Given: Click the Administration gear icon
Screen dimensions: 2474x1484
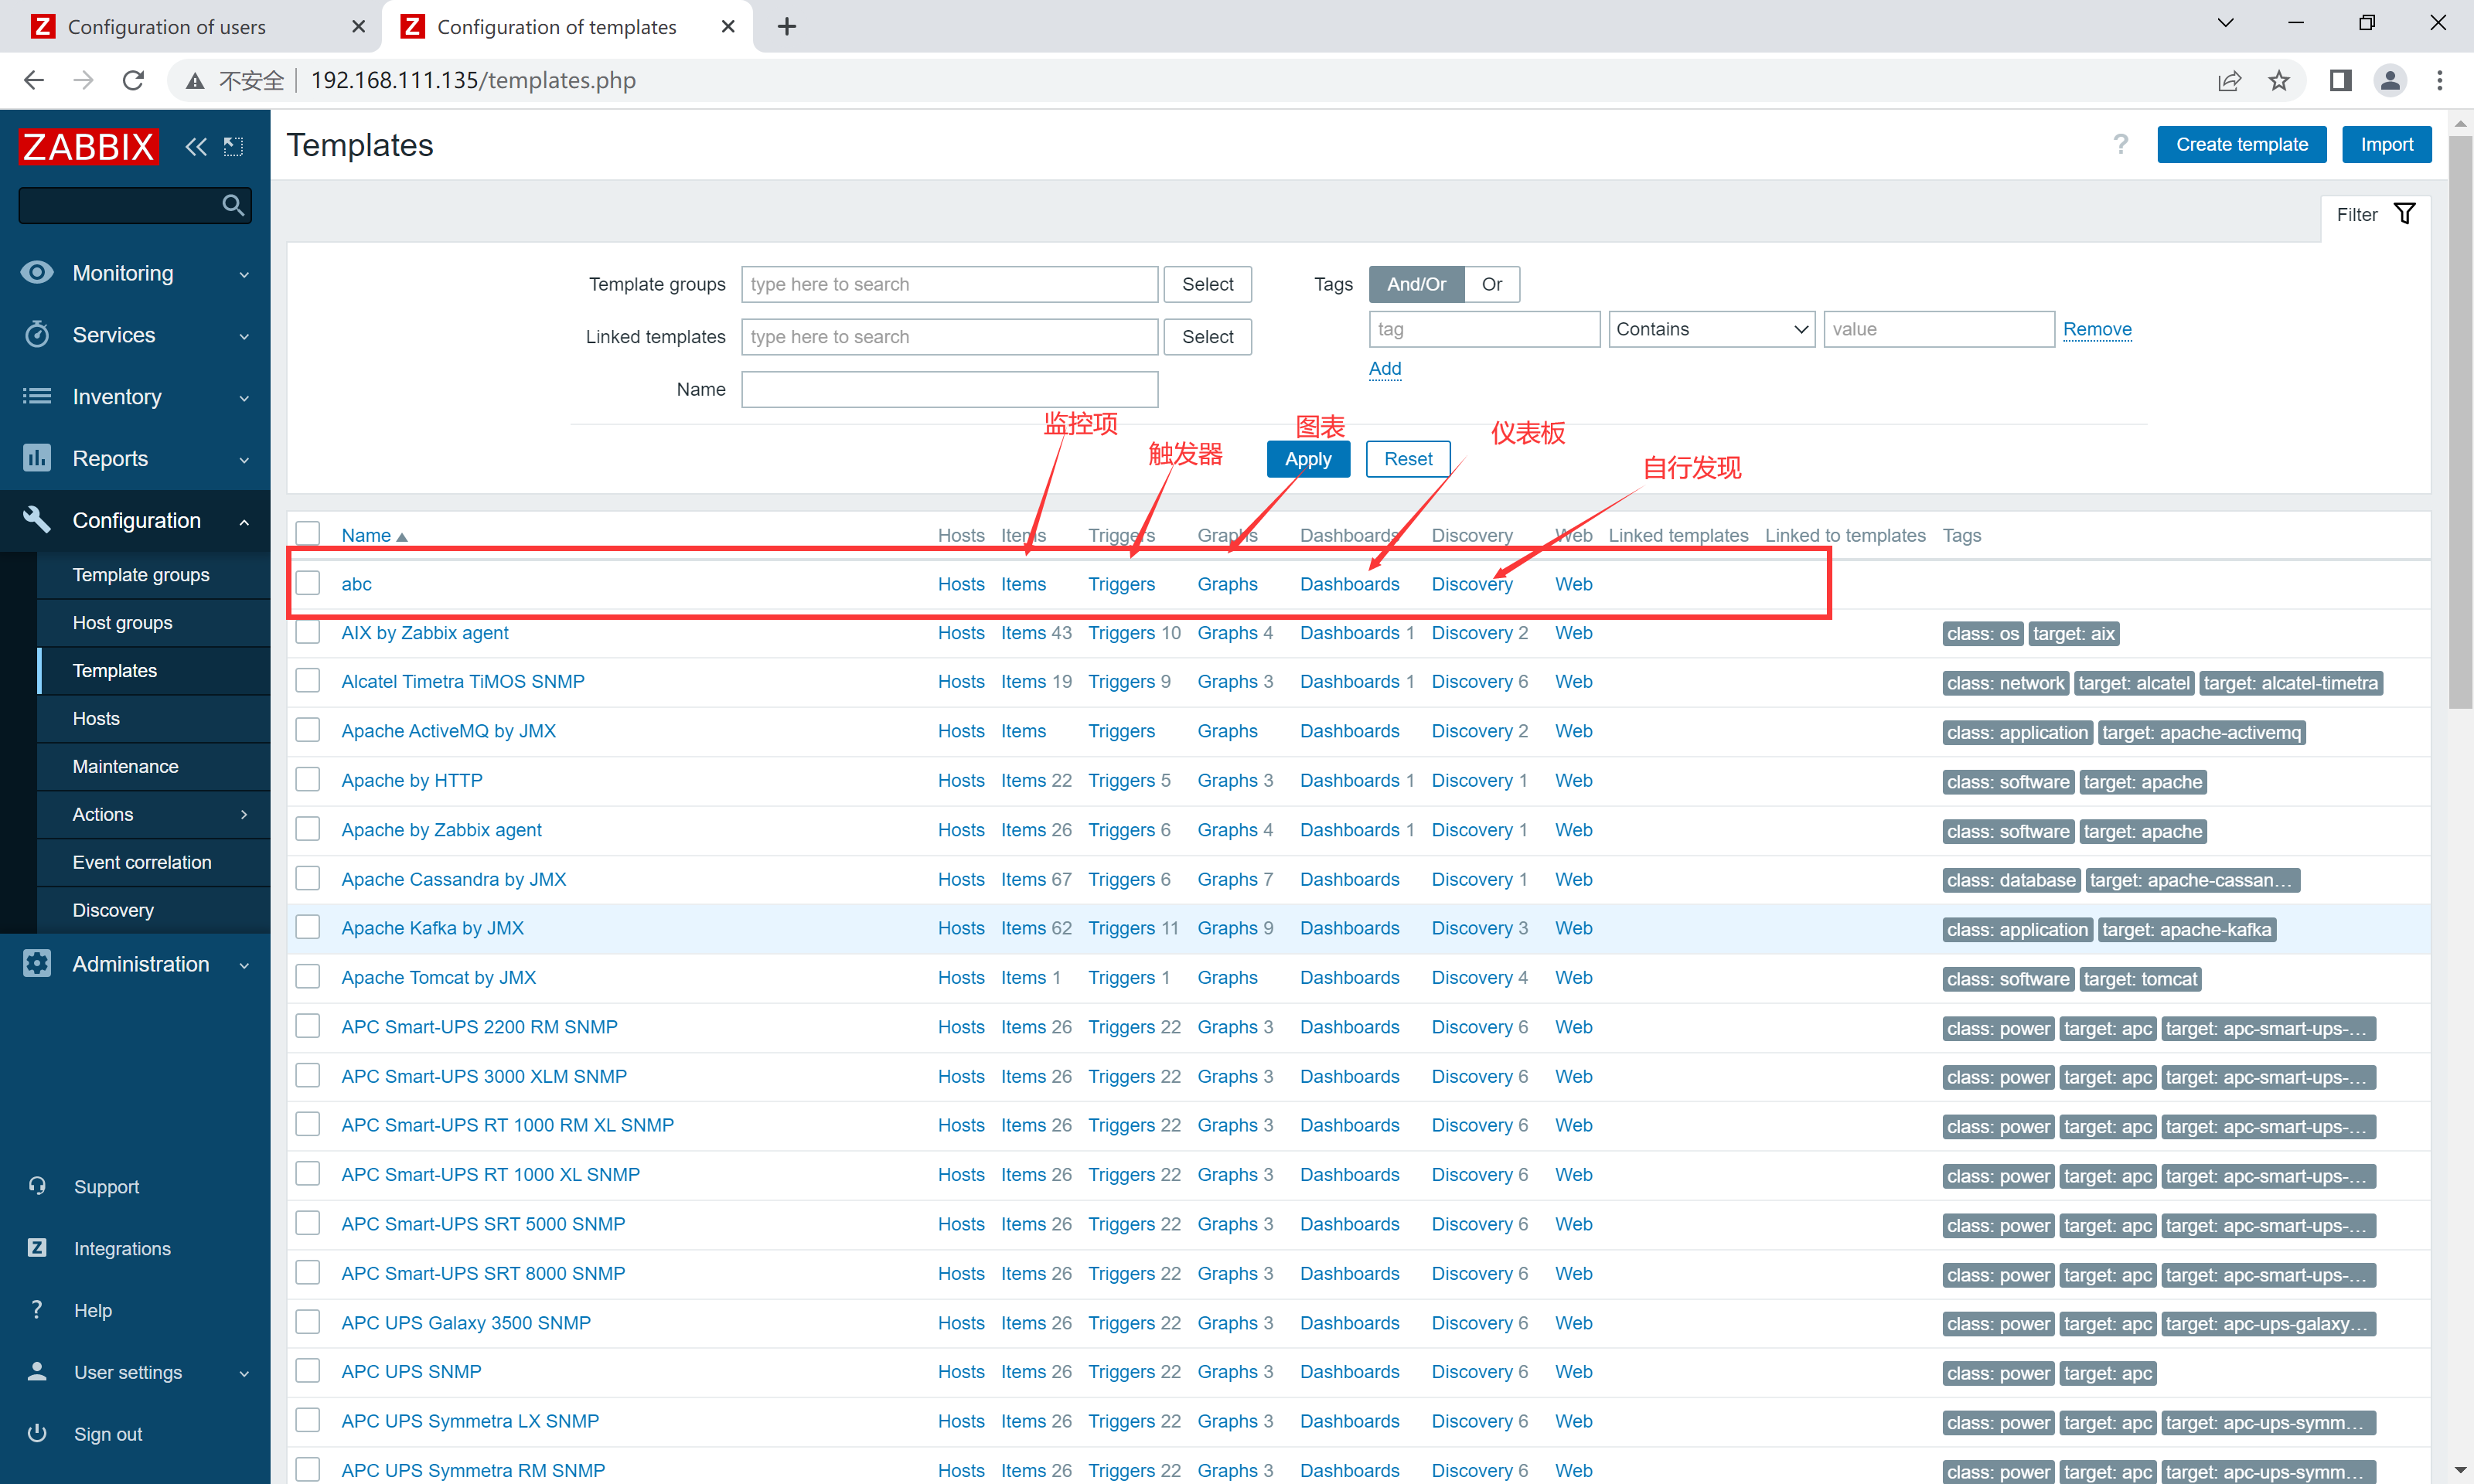Looking at the screenshot, I should [x=37, y=963].
